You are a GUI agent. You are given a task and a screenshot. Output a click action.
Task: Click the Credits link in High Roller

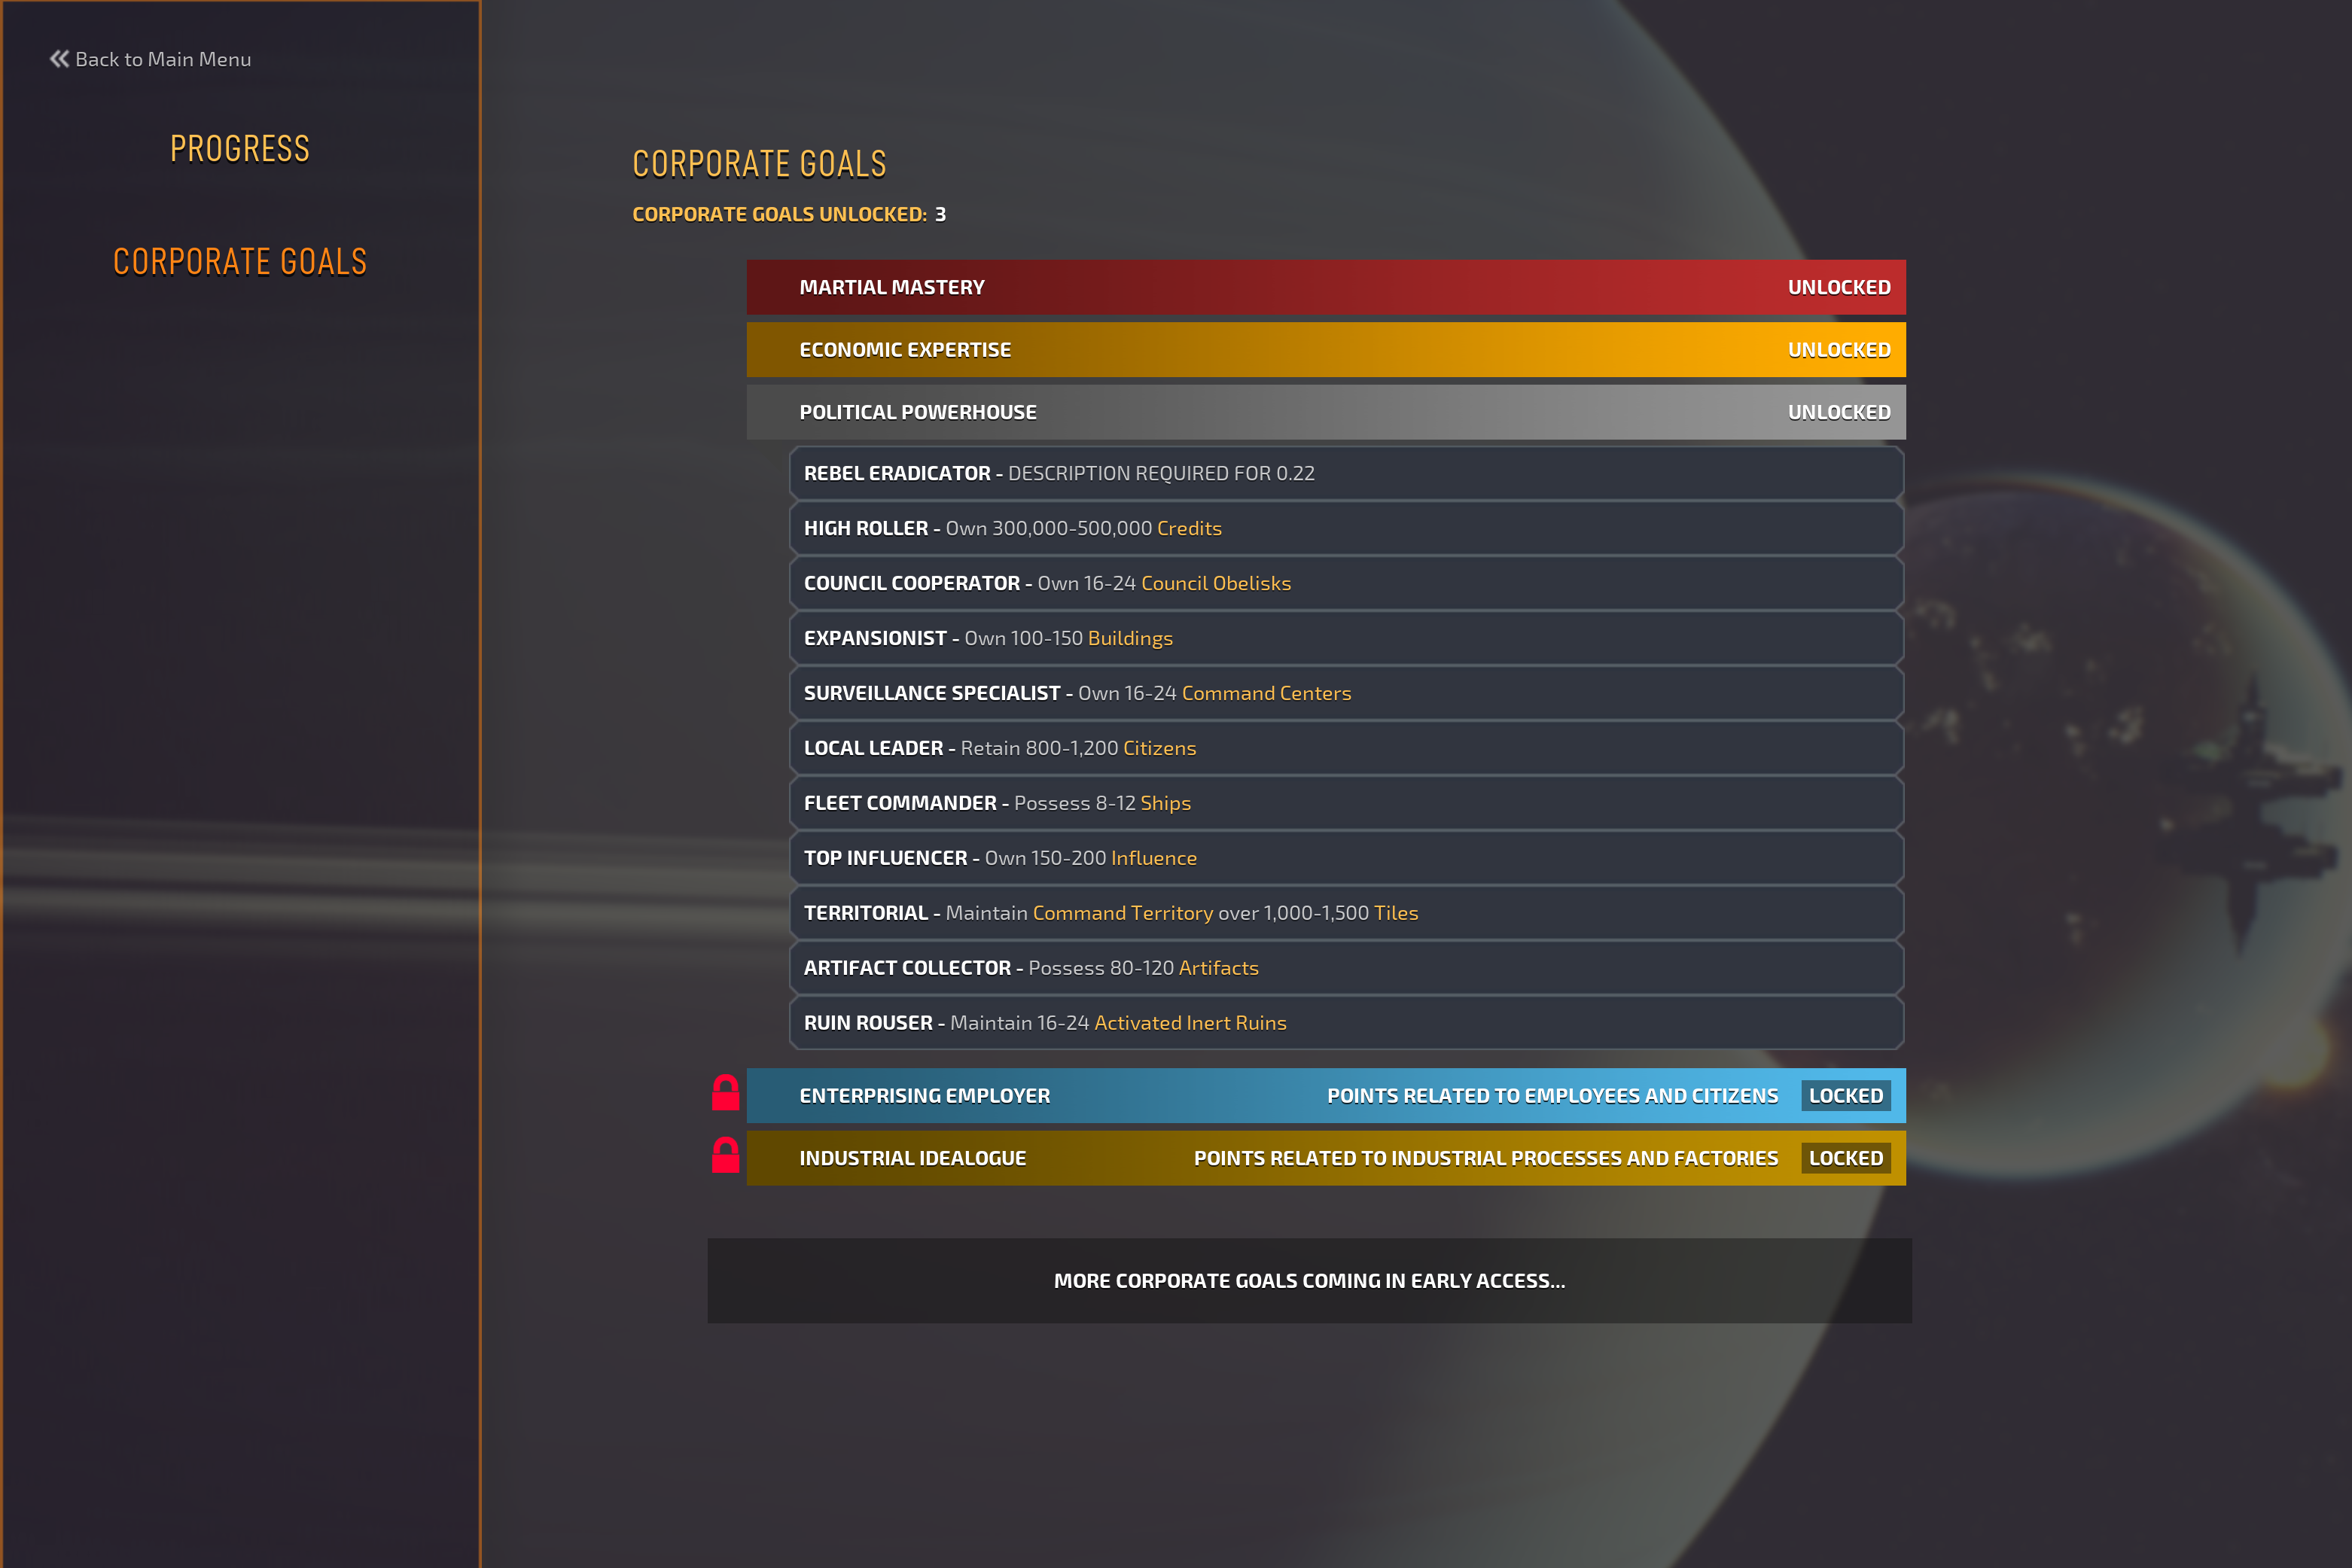1189,528
